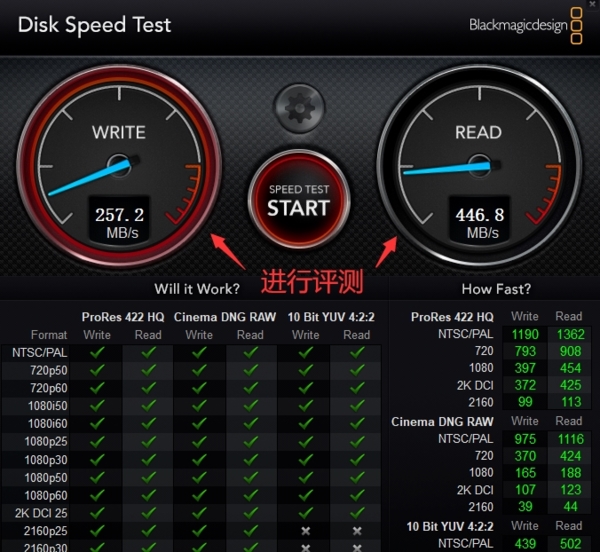Click the Blackmagicdesign logo

point(526,26)
